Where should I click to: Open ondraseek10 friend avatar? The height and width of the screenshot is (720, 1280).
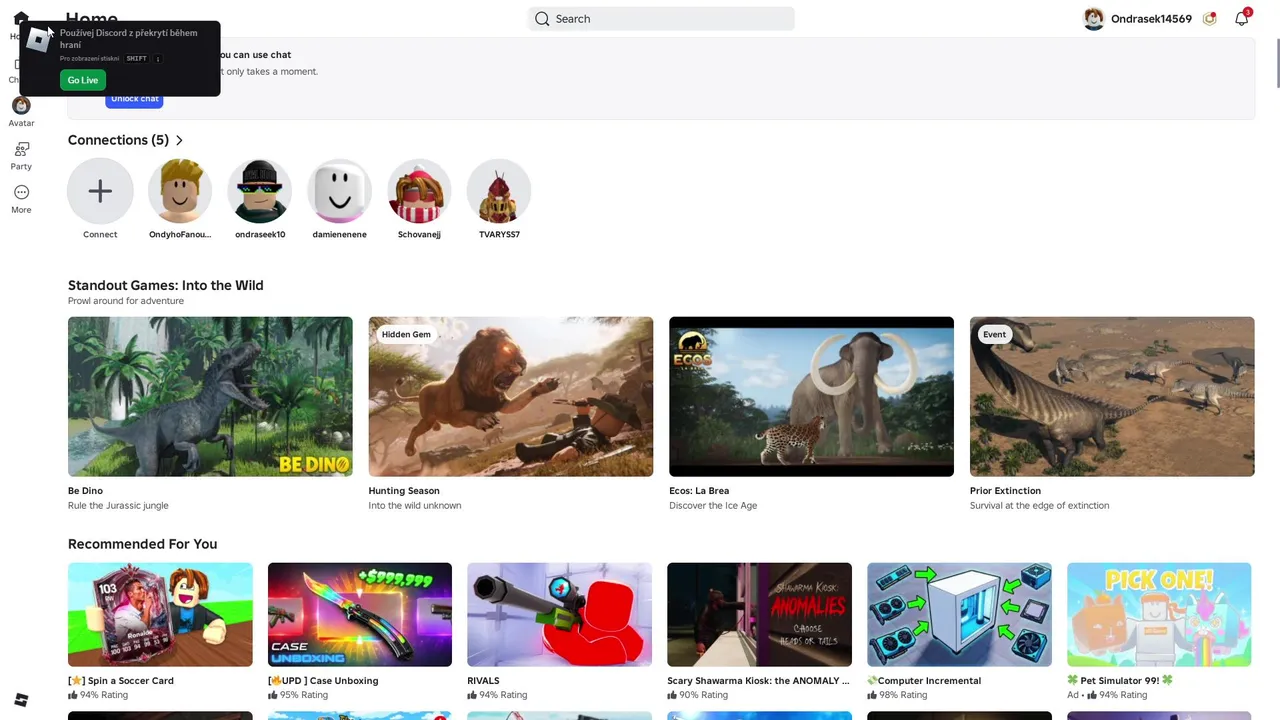click(260, 191)
